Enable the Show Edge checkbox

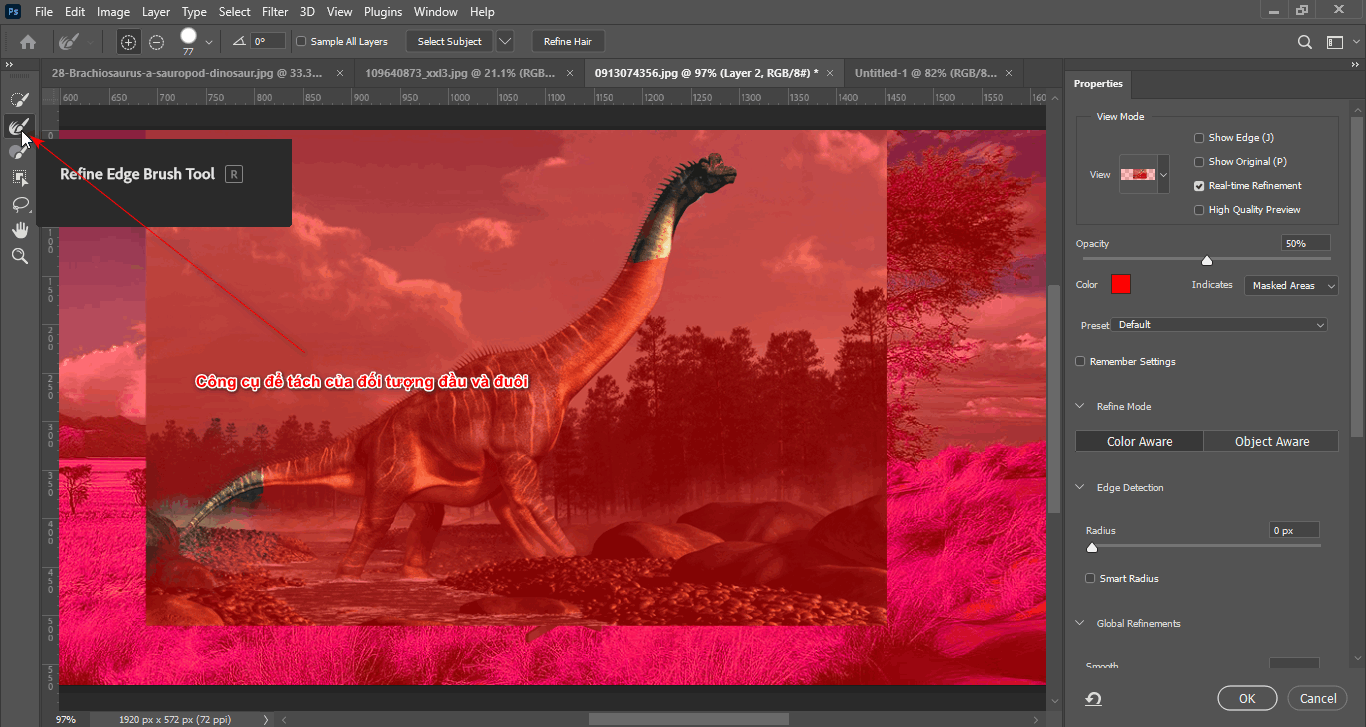(1199, 137)
